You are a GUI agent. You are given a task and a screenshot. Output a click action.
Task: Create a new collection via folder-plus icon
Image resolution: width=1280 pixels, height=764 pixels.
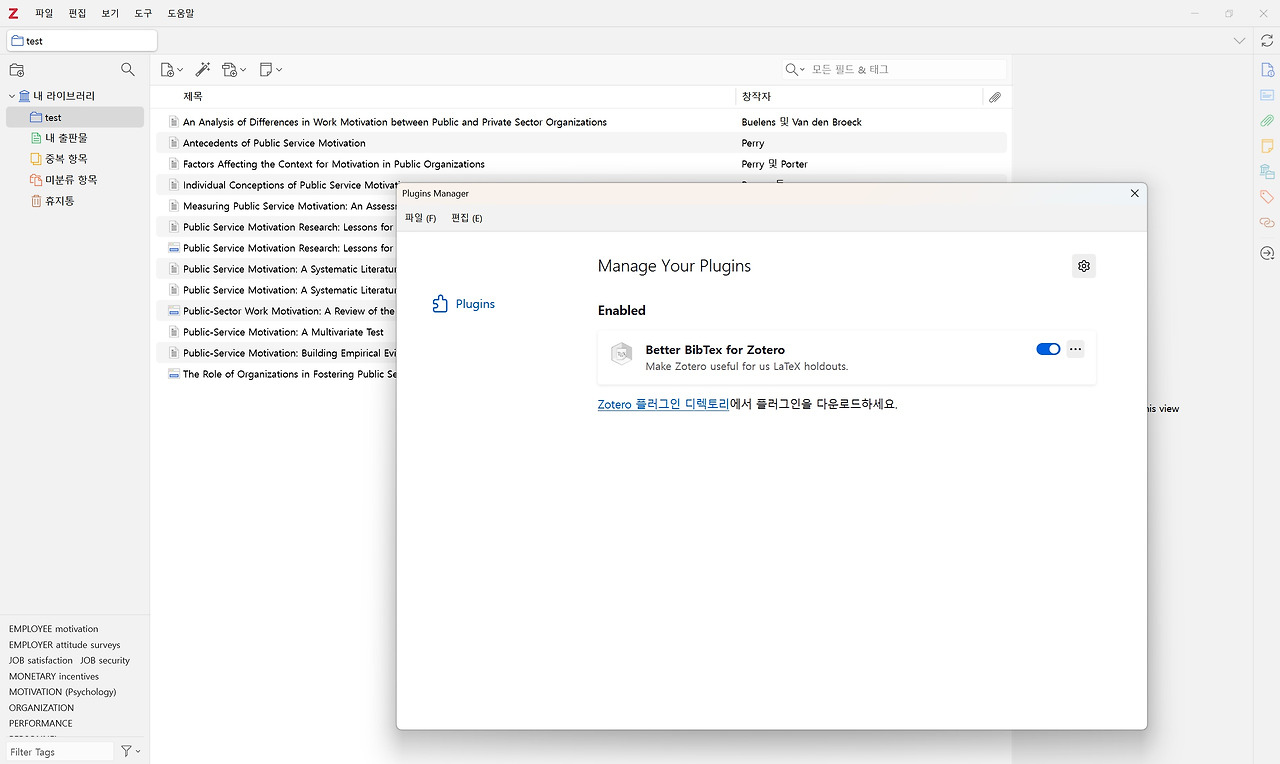click(x=16, y=70)
